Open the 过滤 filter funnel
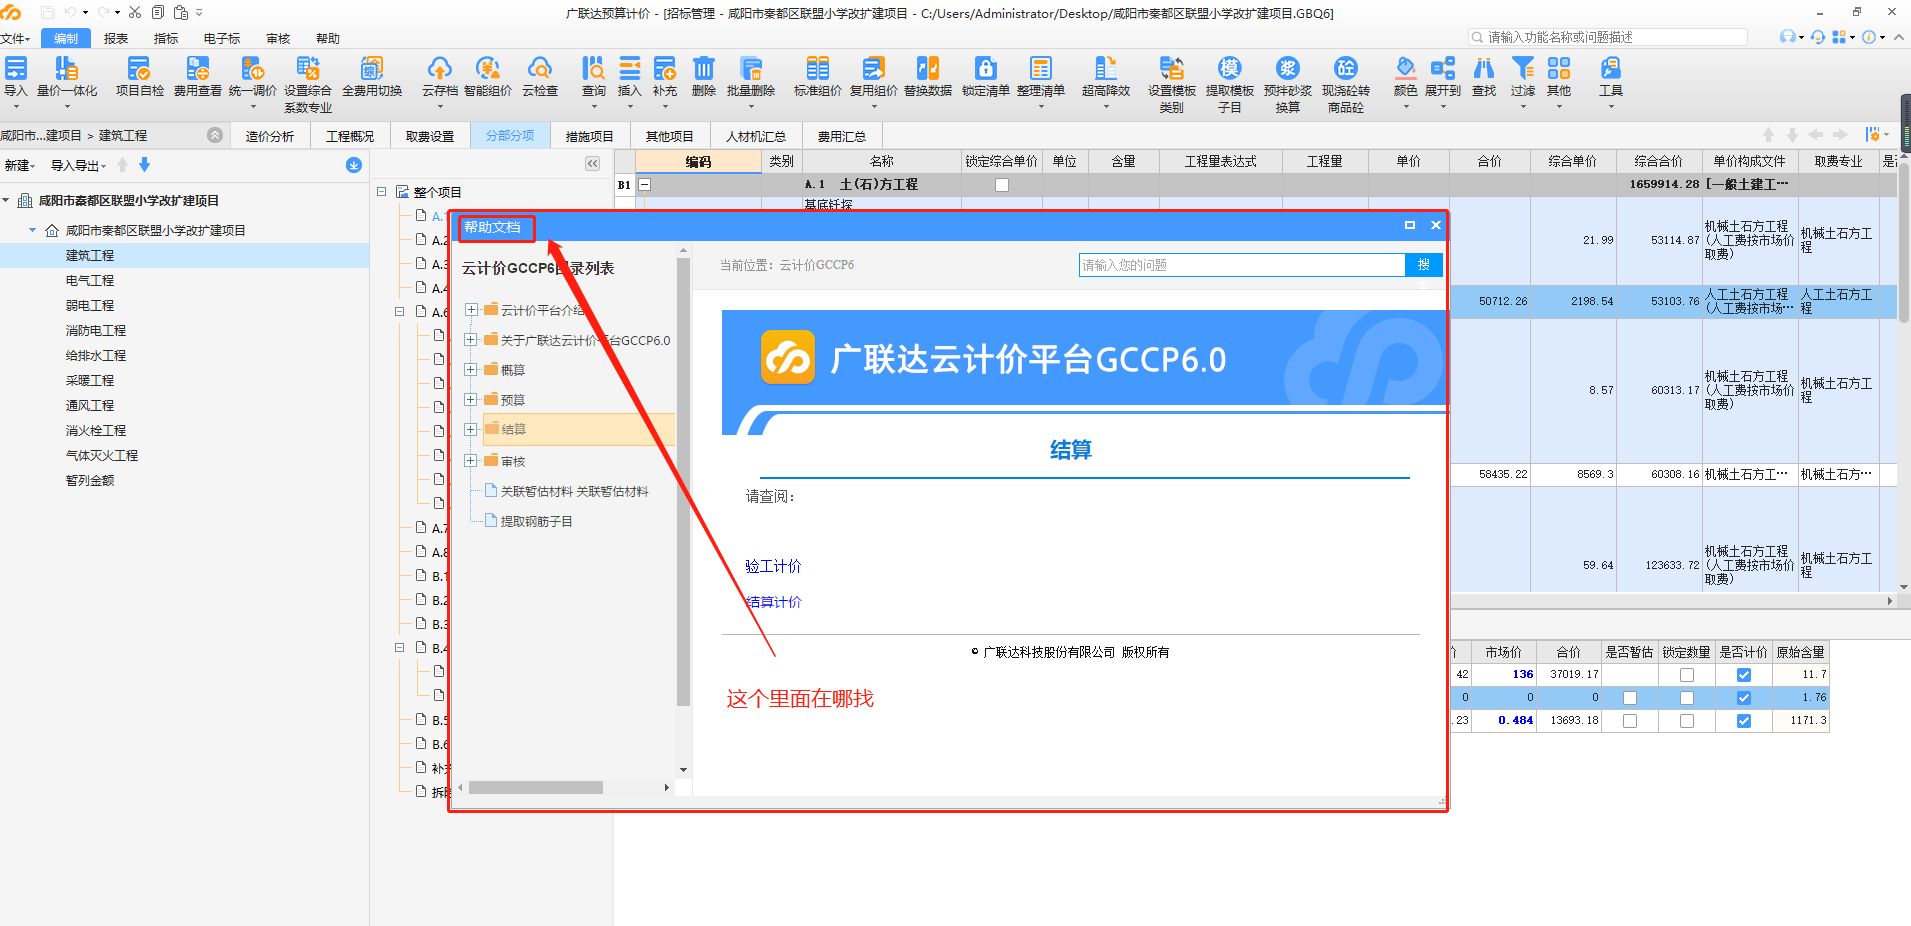This screenshot has width=1911, height=926. click(1523, 68)
